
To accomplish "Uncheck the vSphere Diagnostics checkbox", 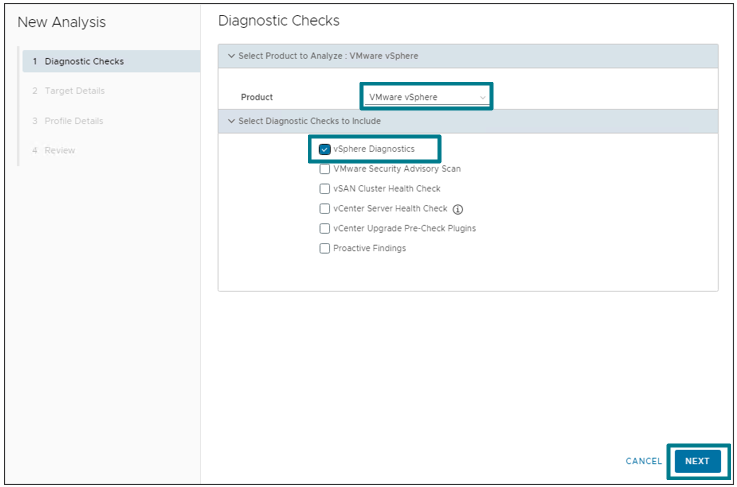I will pos(325,149).
